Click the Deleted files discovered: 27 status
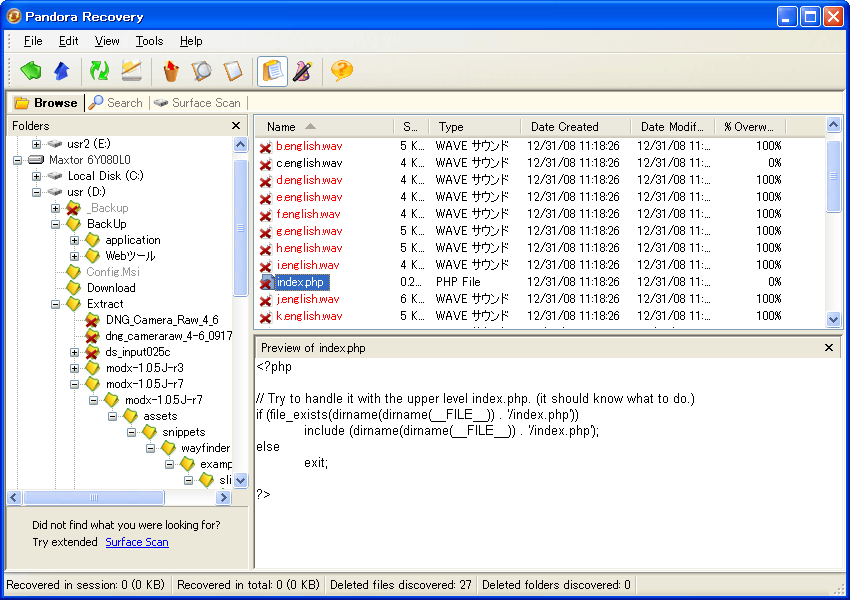Screen dimensions: 850x600 [401, 585]
